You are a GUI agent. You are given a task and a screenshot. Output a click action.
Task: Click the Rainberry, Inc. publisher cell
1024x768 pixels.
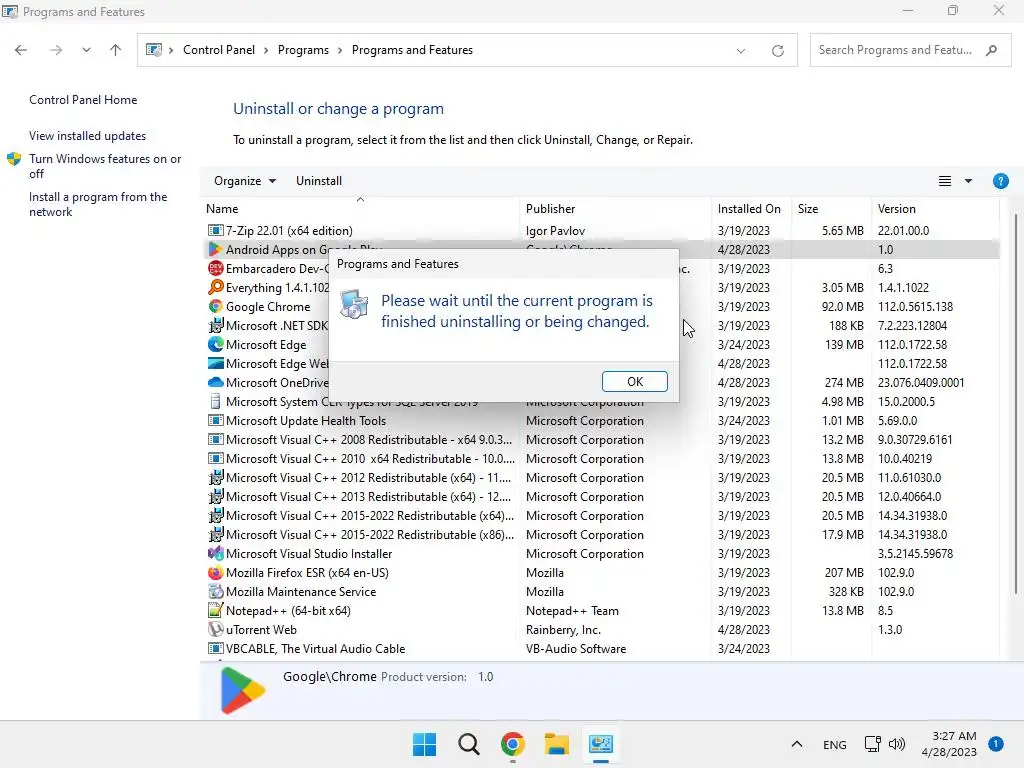click(563, 630)
